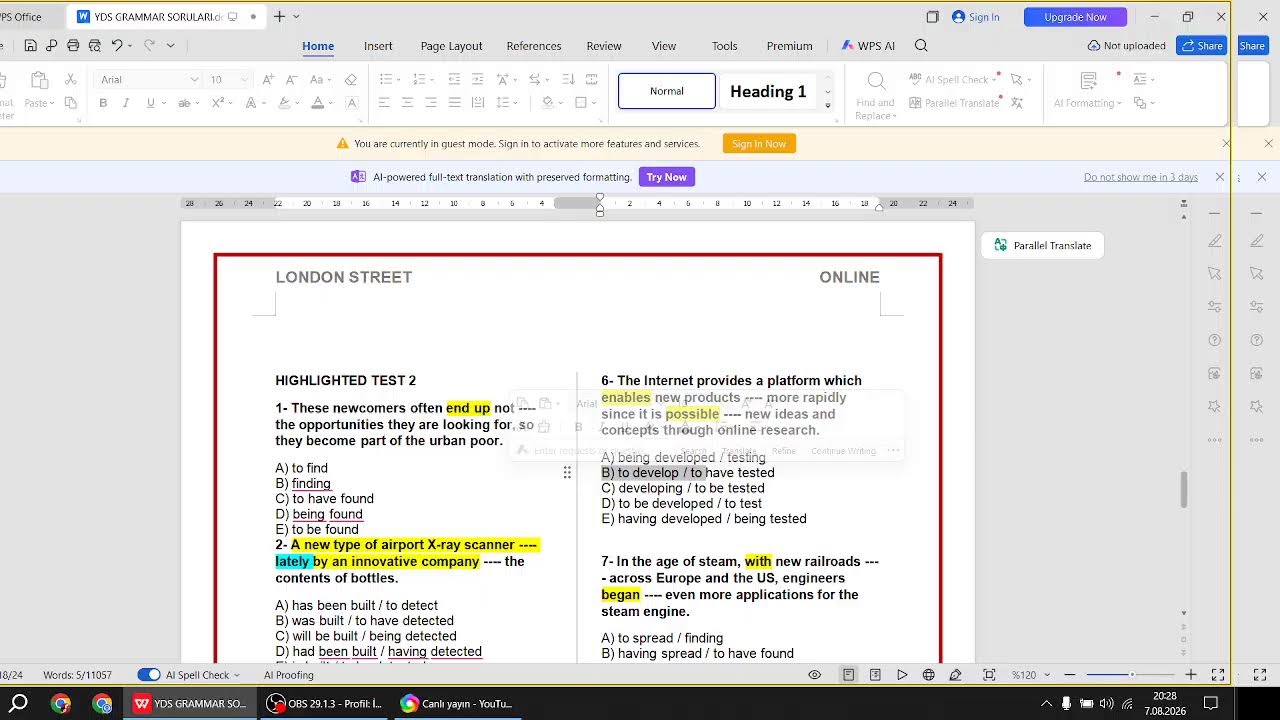Click the Sign In Now button

(x=759, y=144)
